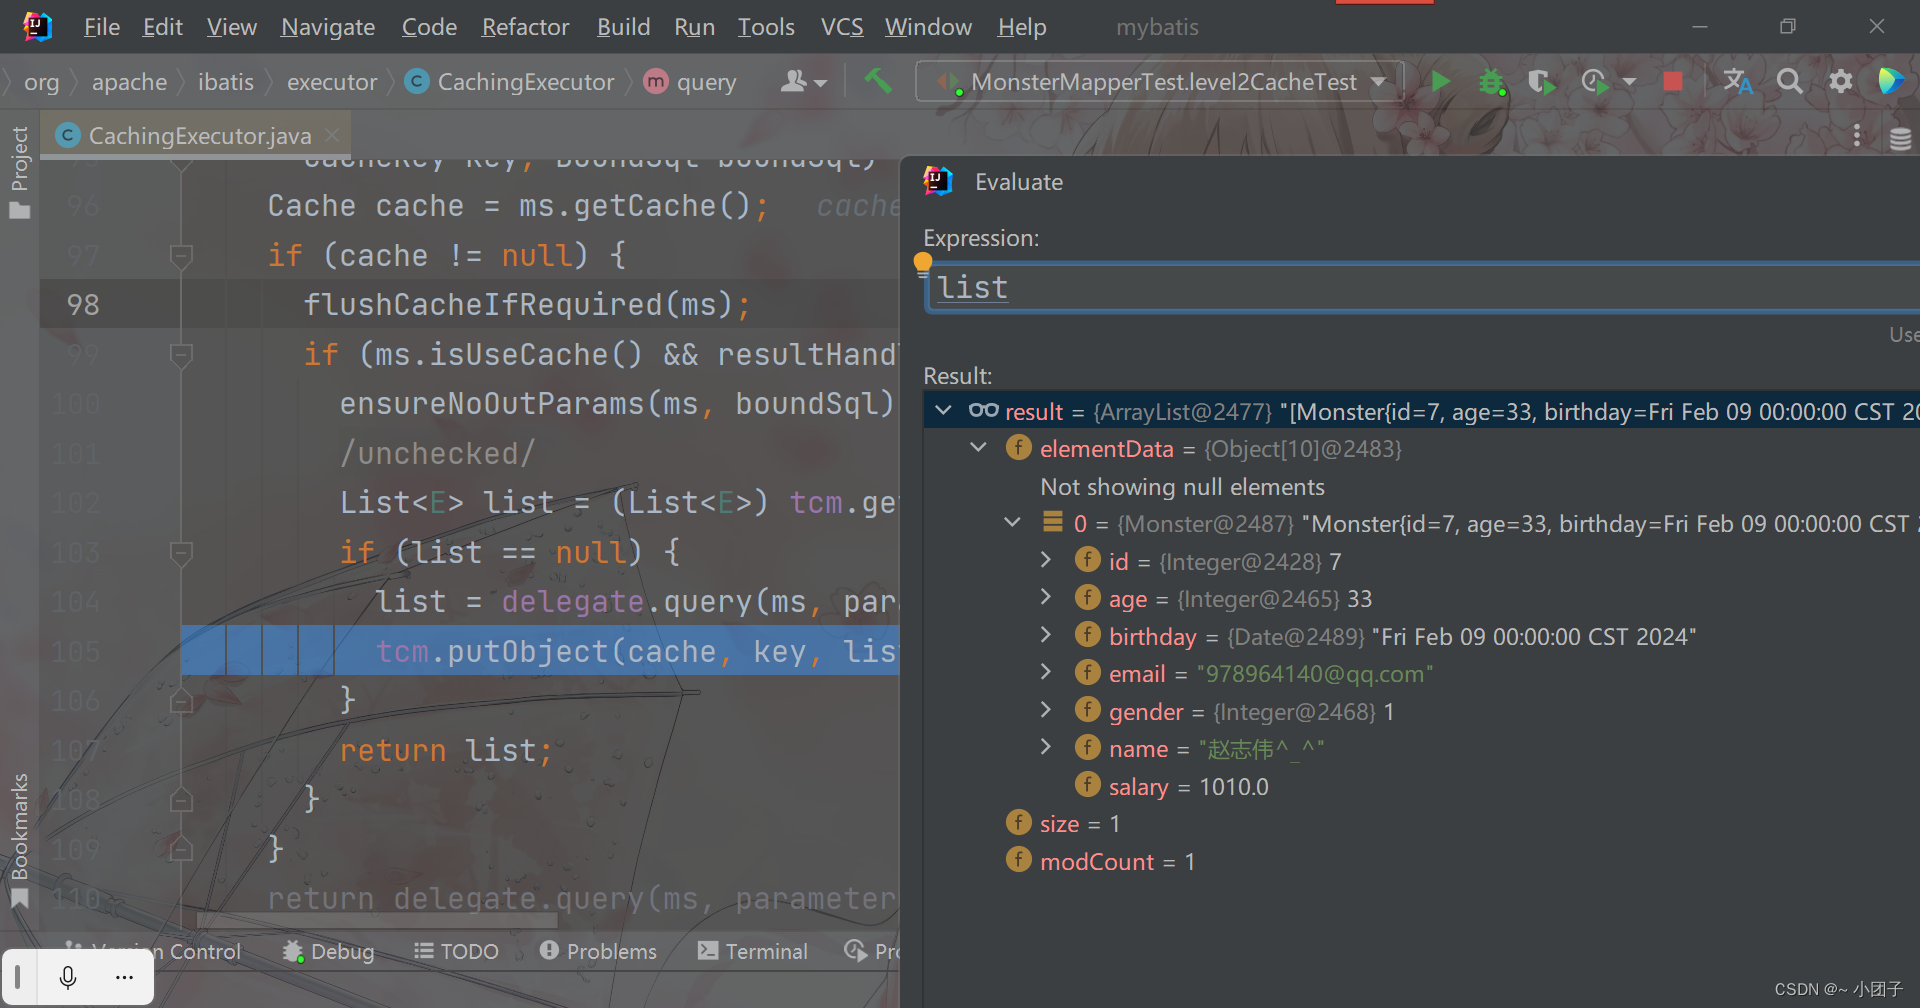Open the Bookmarks side panel
The image size is (1920, 1008).
(19, 839)
